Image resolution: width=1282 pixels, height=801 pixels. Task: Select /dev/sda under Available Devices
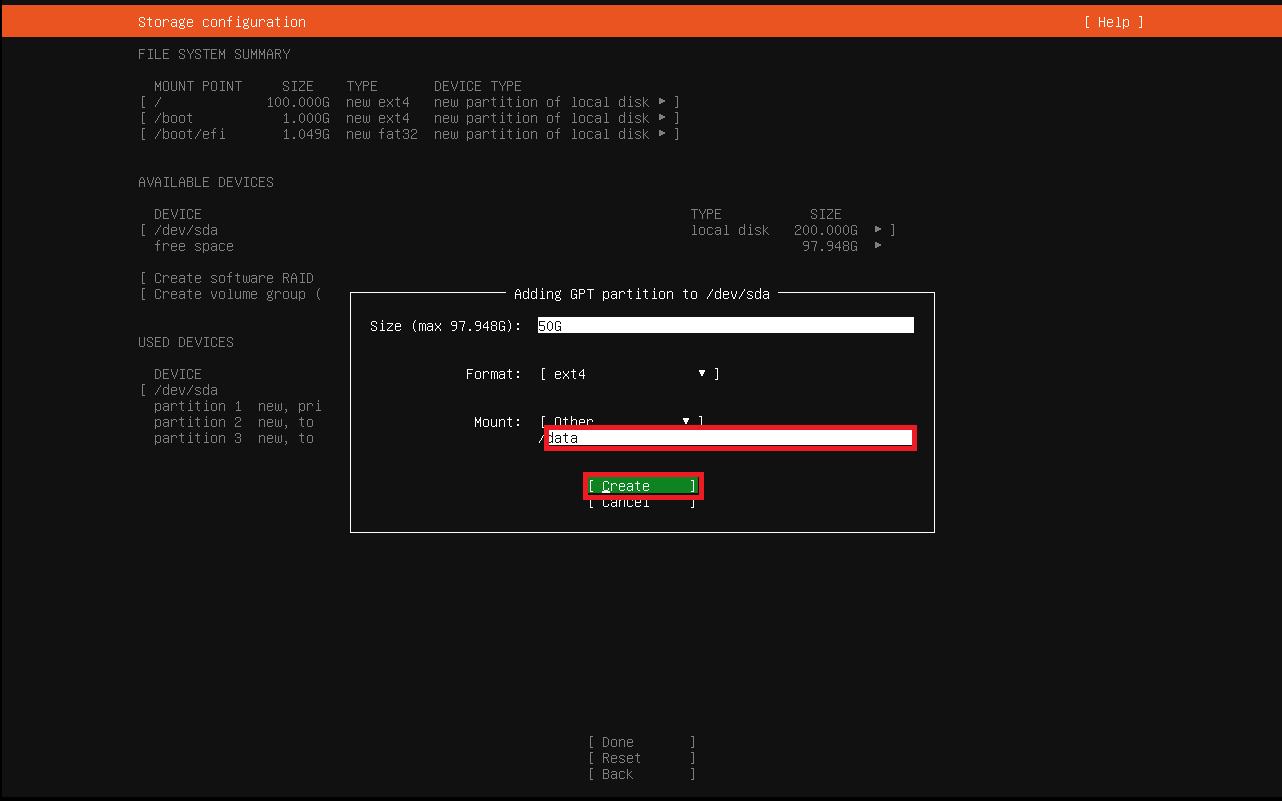[x=518, y=230]
